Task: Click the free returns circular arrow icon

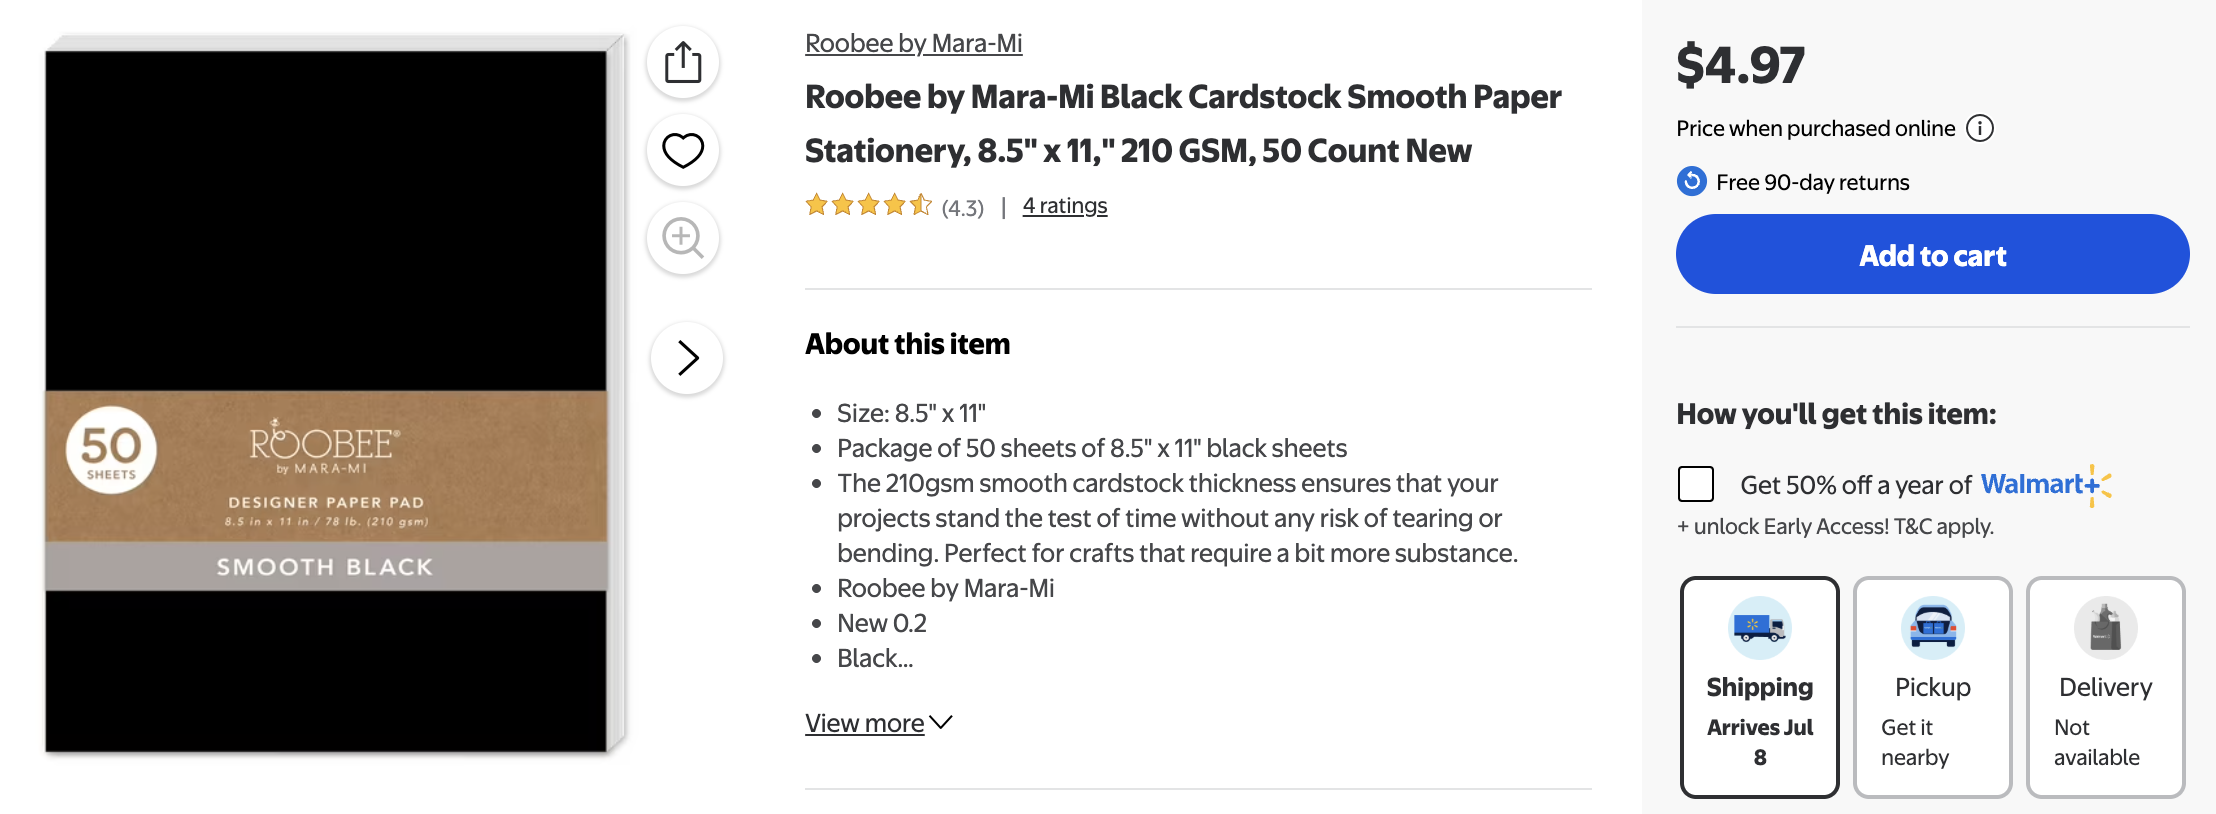Action: click(x=1691, y=181)
